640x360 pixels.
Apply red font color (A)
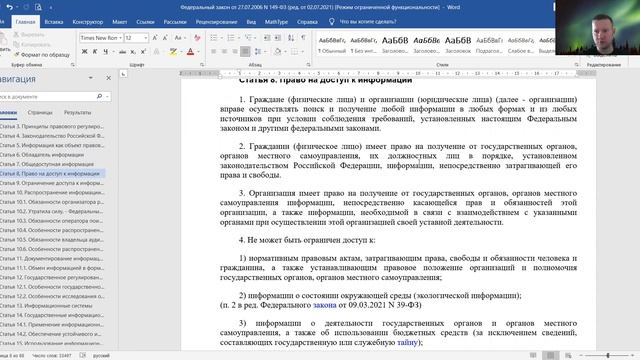(x=190, y=52)
